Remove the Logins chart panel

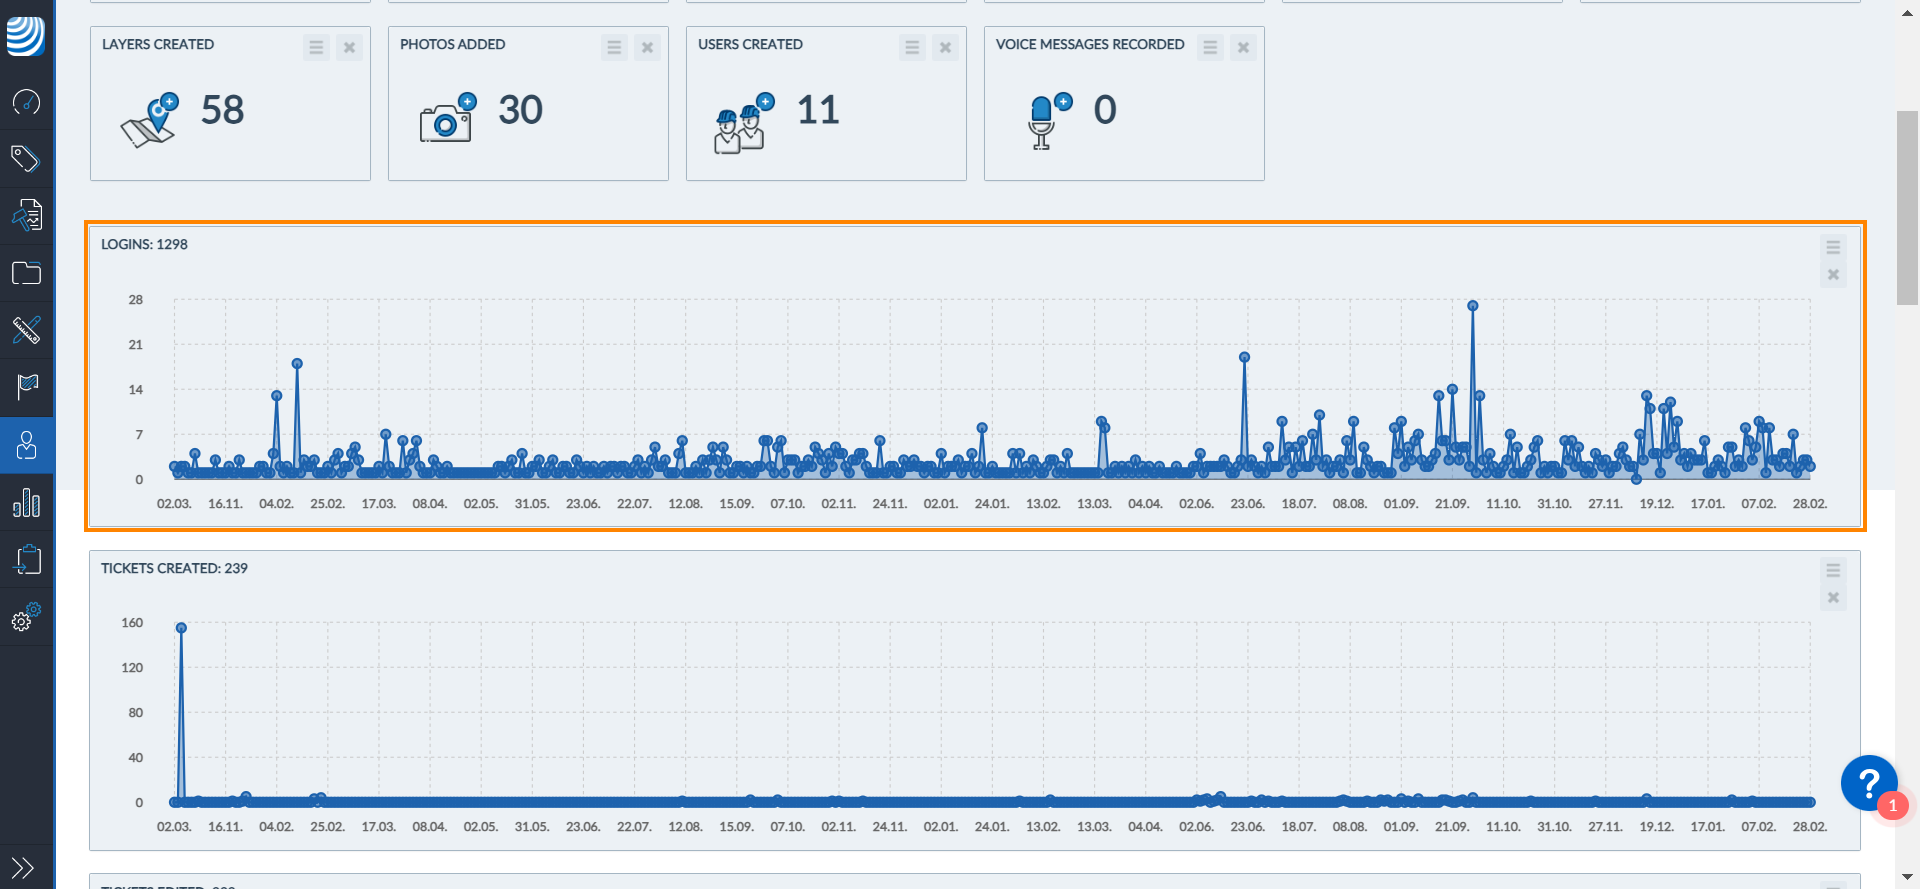[1833, 275]
